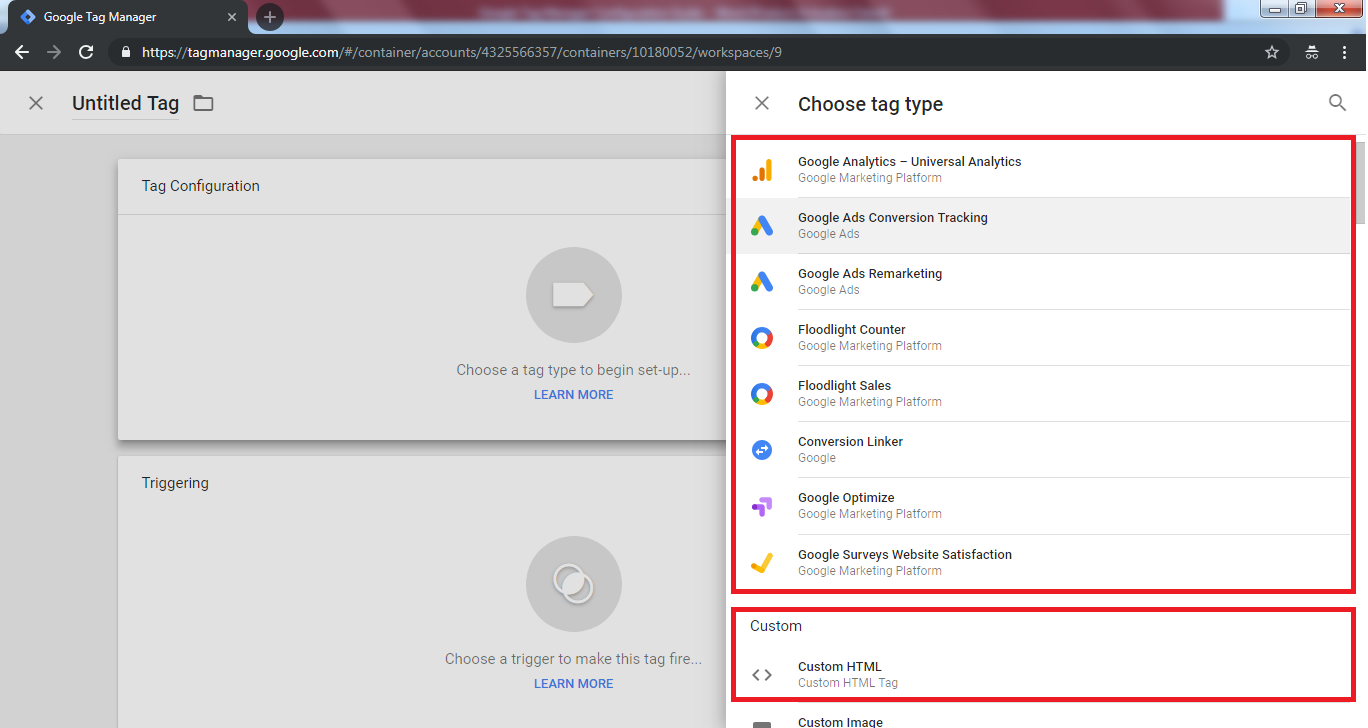Select the Google Ads Conversion Tracking icon
This screenshot has width=1368, height=728.
point(762,226)
